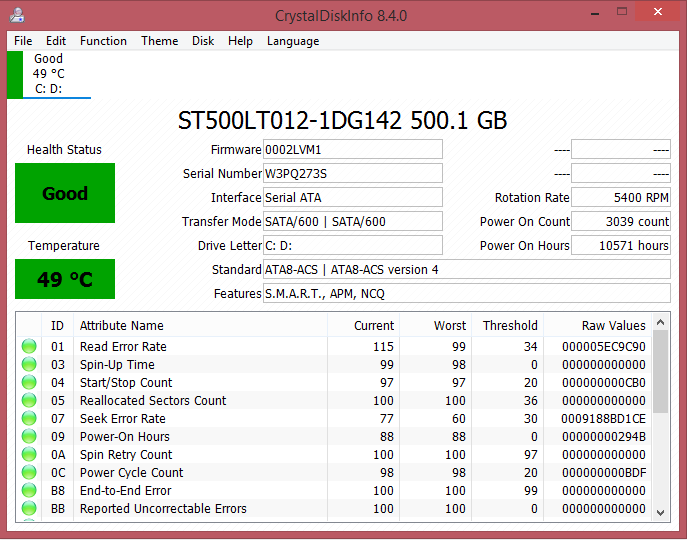Select the Spin Retry Count attribute name
687x540 pixels.
[x=126, y=454]
